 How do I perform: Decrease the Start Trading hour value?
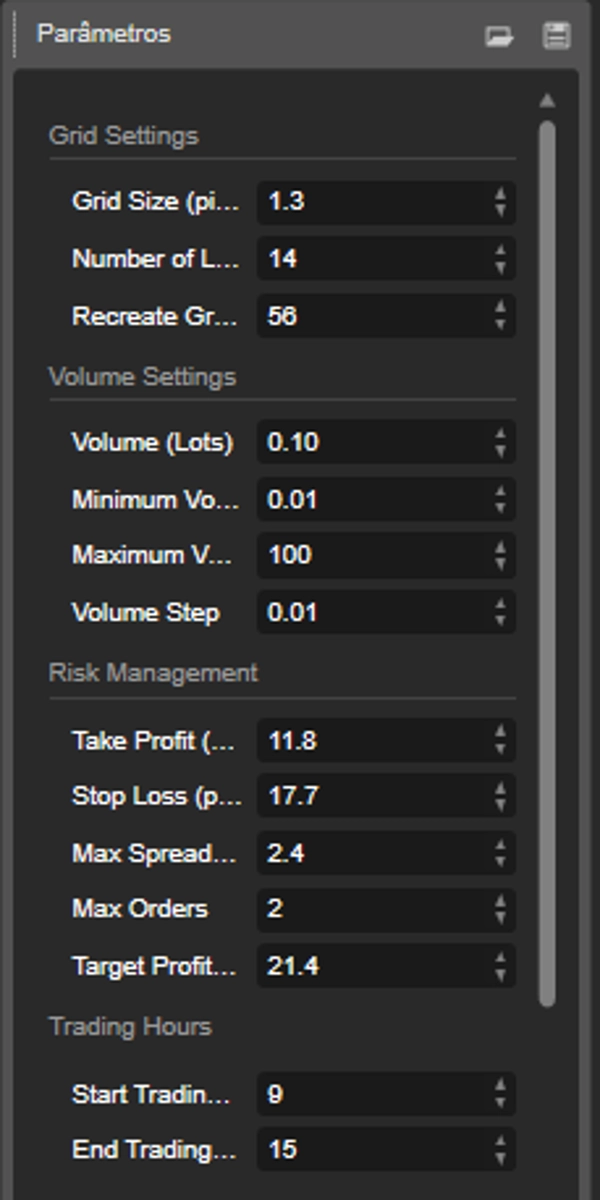(x=500, y=1103)
